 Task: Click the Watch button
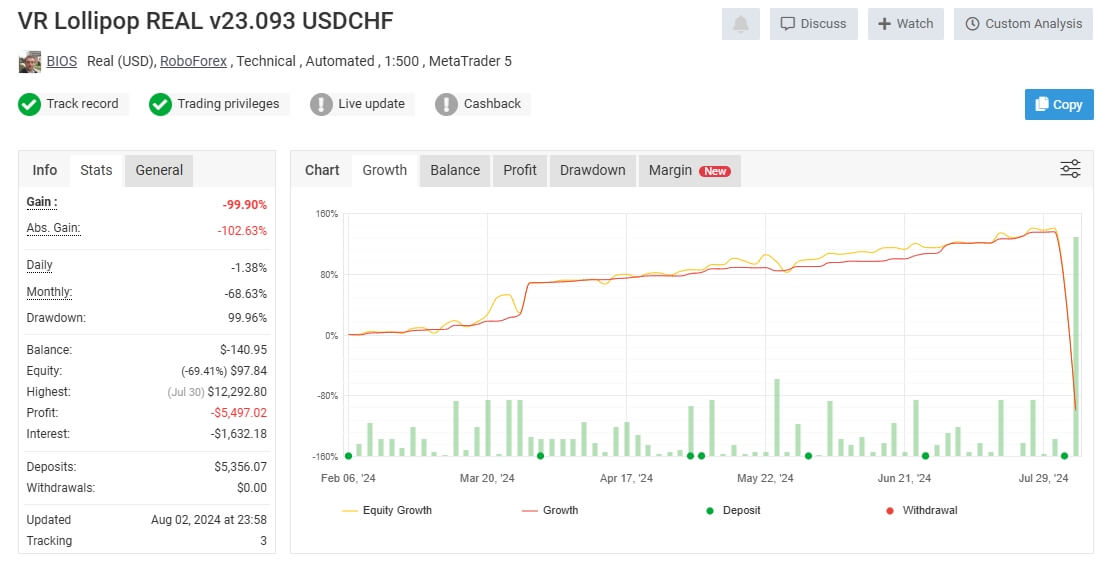pyautogui.click(x=905, y=24)
